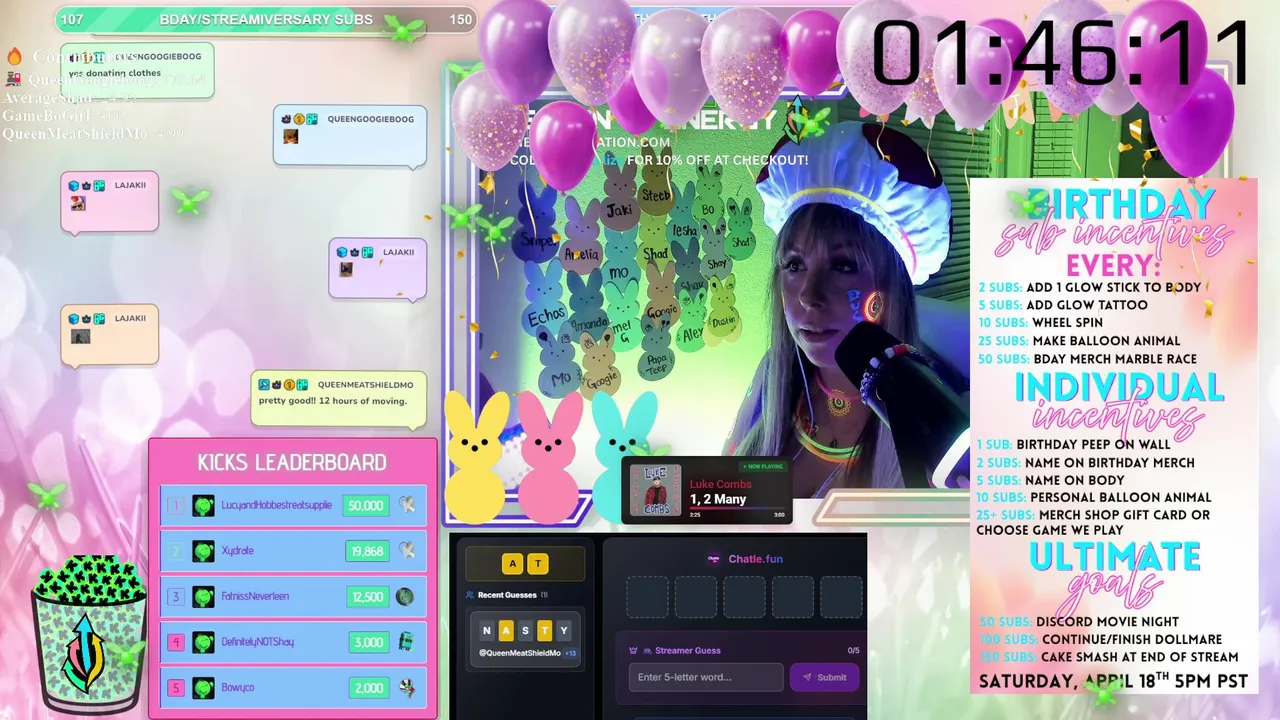This screenshot has width=1280, height=720.
Task: Click the '50 SUBS: BDAY MERCH MARBLE RACE' line
Action: click(1087, 359)
